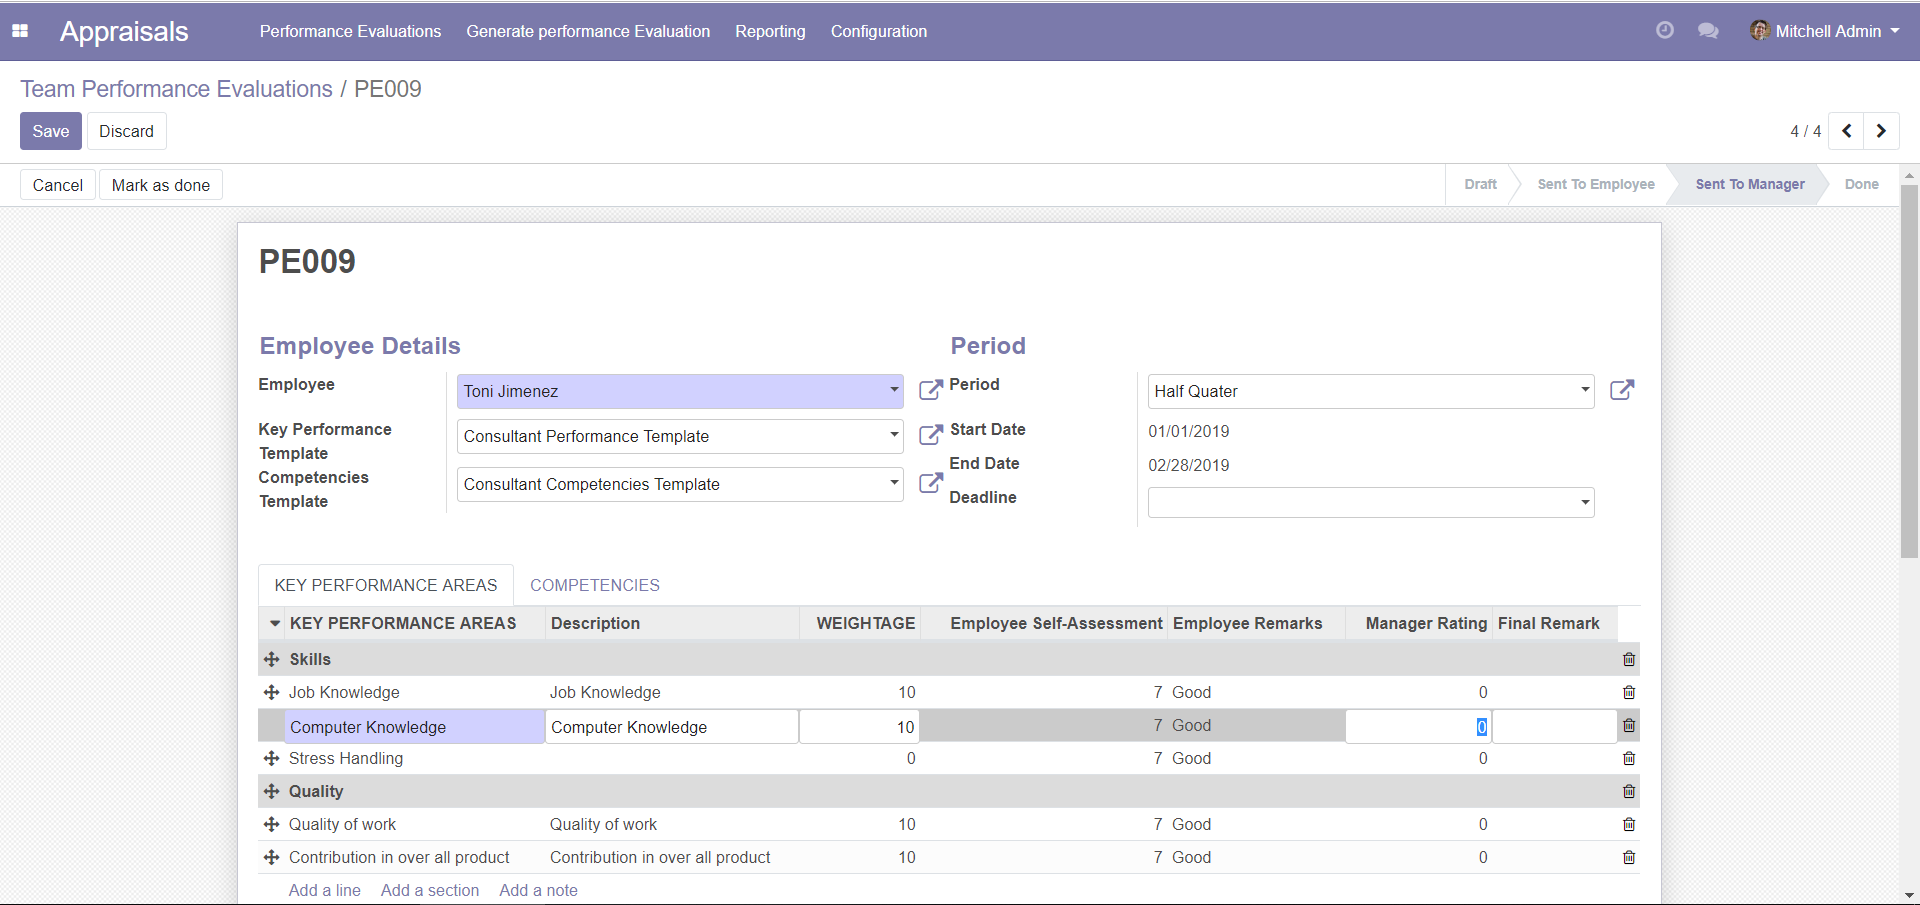Expand the Employee dropdown
Screen dimensions: 1920x905
(894, 391)
